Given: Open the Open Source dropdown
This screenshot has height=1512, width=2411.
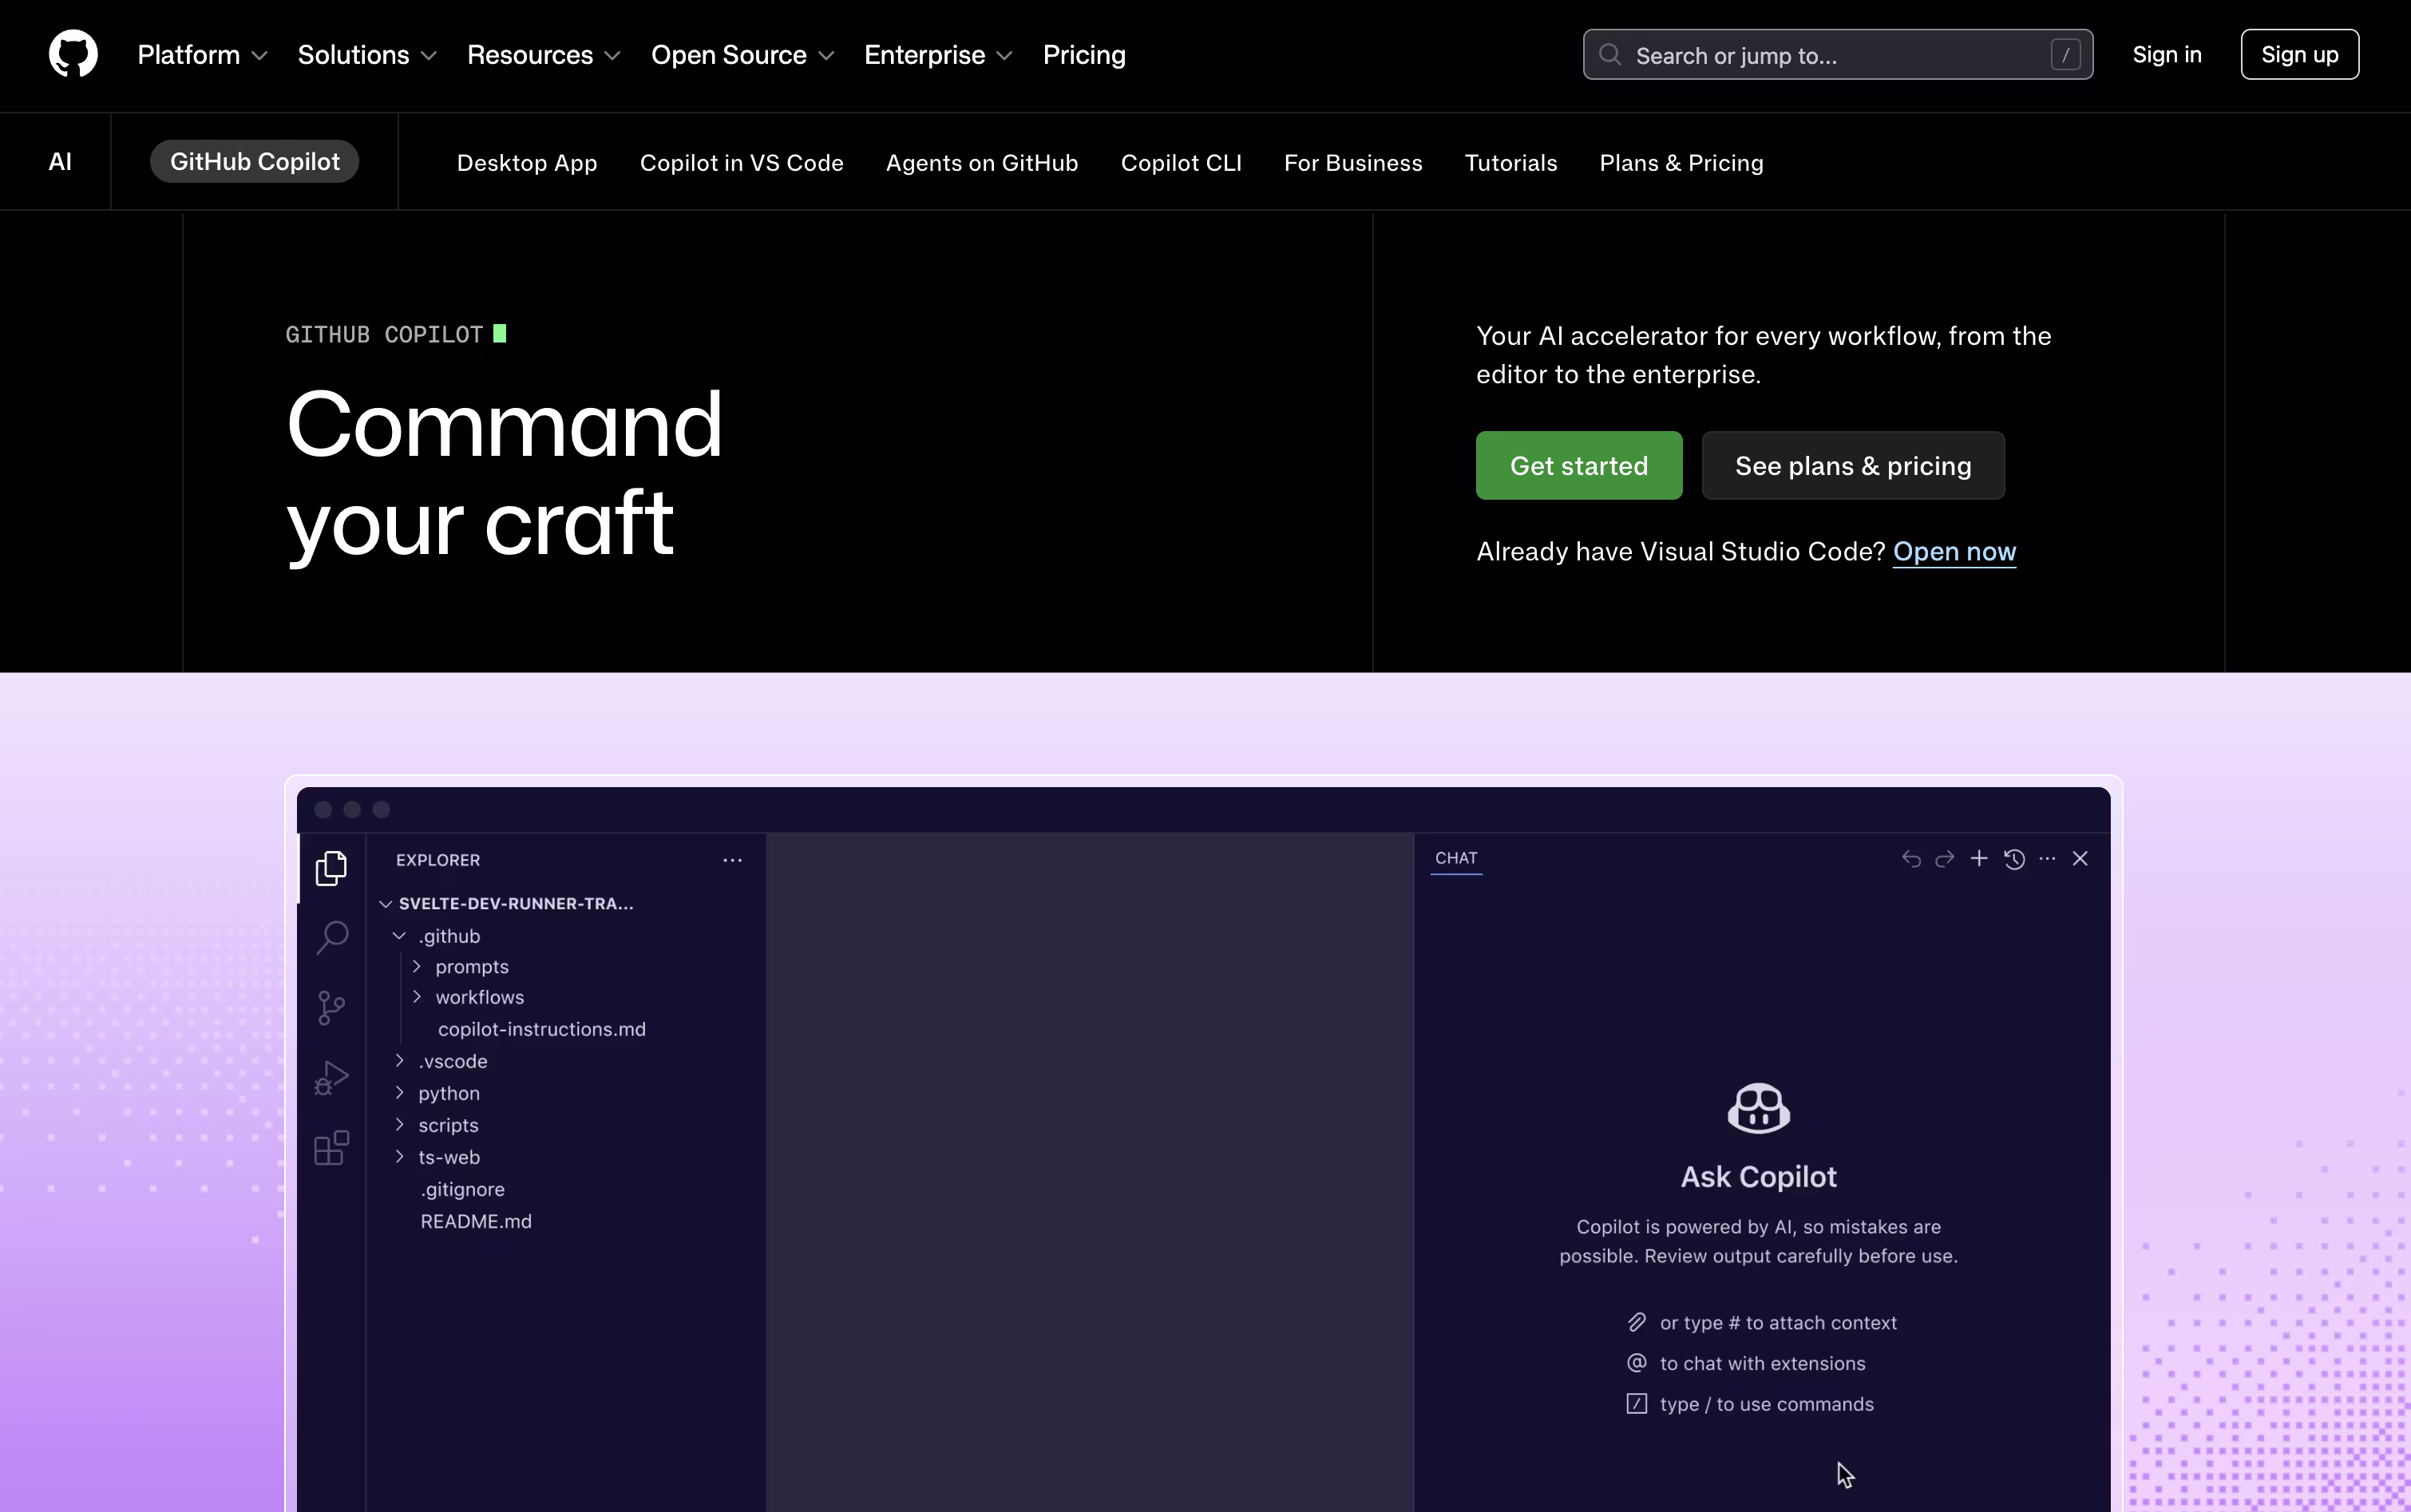Looking at the screenshot, I should click(743, 55).
